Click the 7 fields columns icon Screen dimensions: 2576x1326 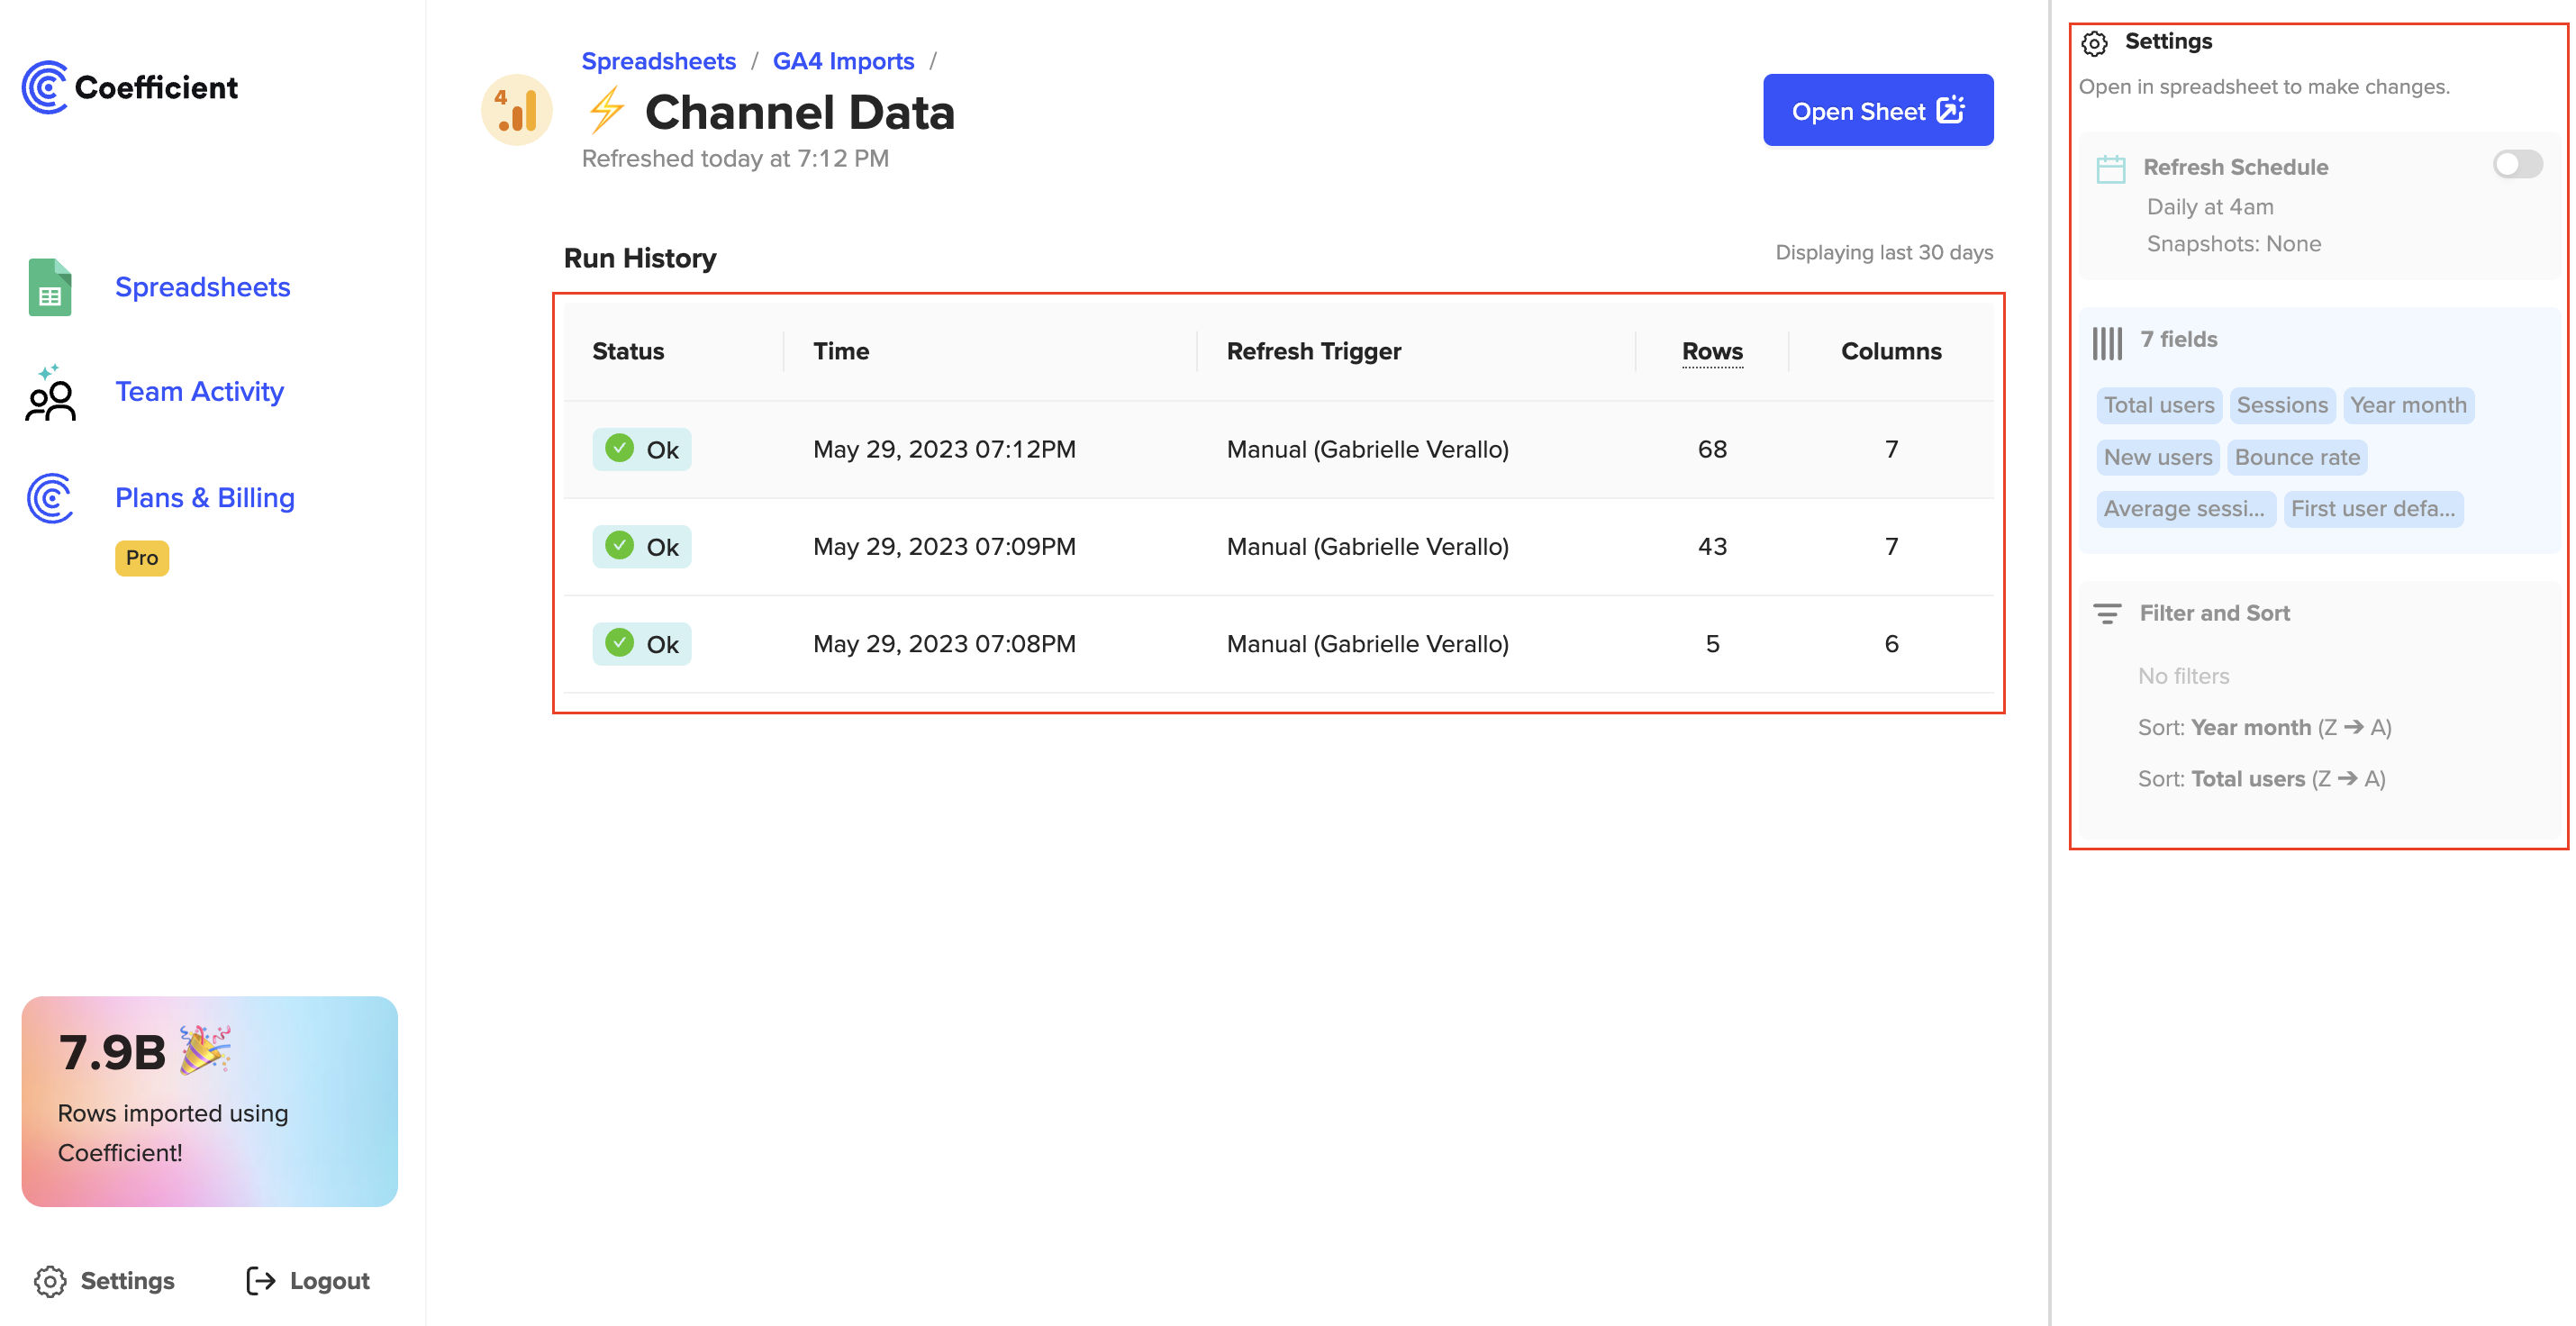(2107, 342)
